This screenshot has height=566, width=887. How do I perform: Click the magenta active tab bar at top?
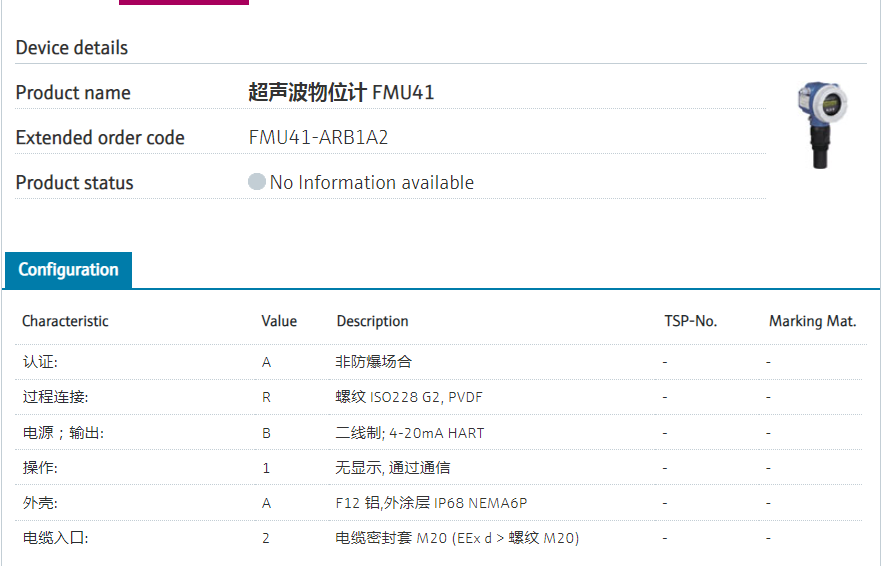[x=184, y=2]
